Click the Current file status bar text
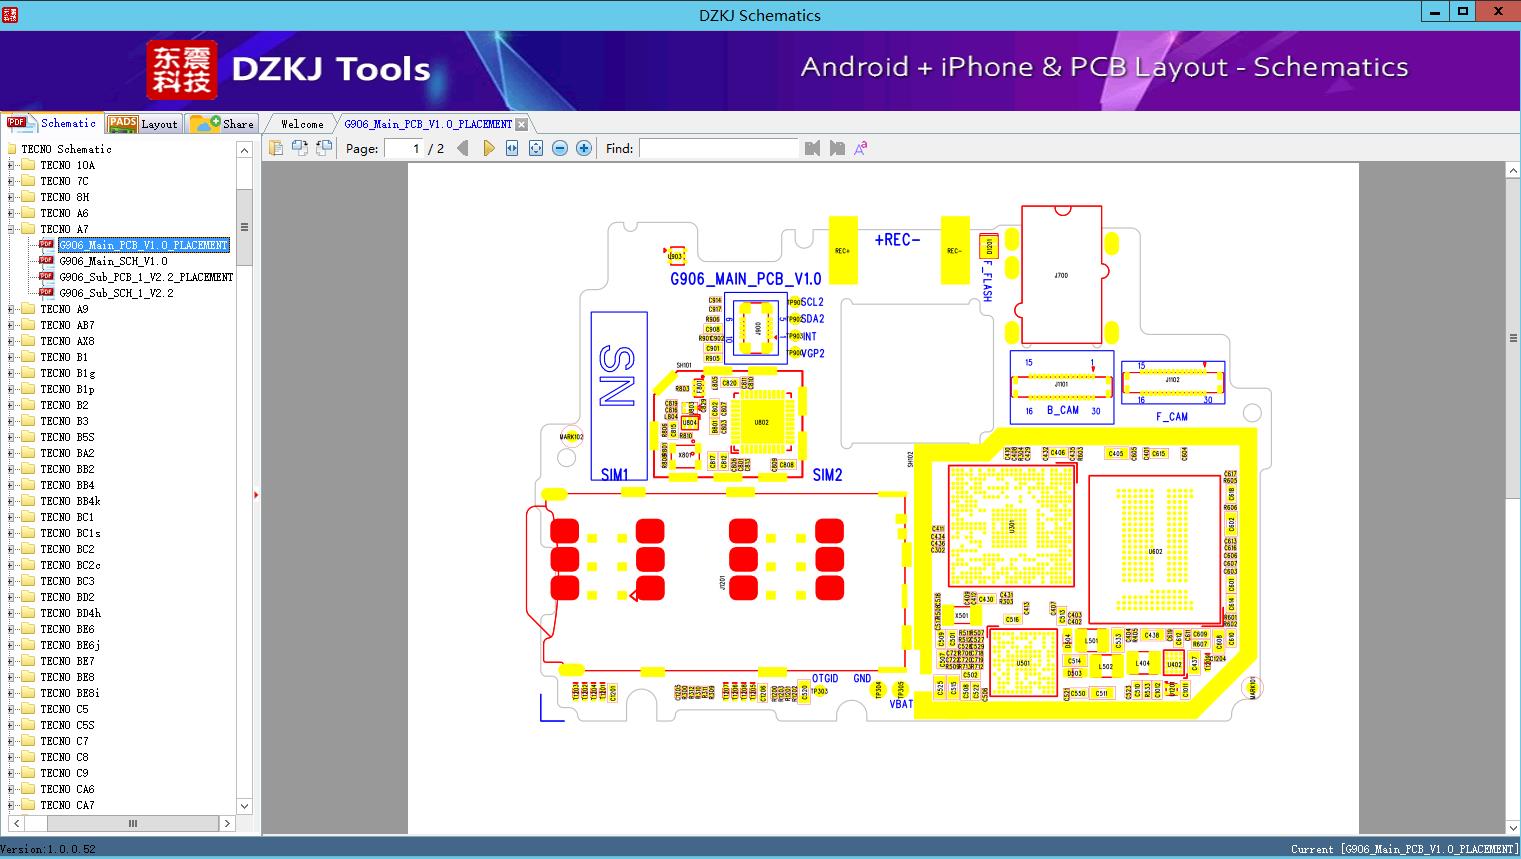This screenshot has width=1521, height=859. click(1404, 849)
